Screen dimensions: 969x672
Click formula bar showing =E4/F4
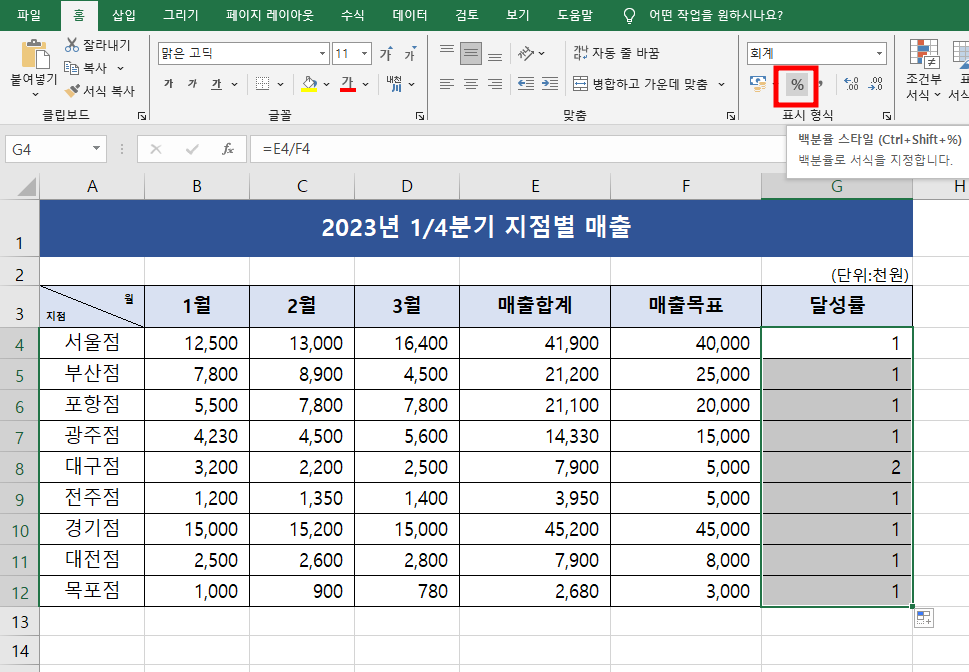(517, 149)
